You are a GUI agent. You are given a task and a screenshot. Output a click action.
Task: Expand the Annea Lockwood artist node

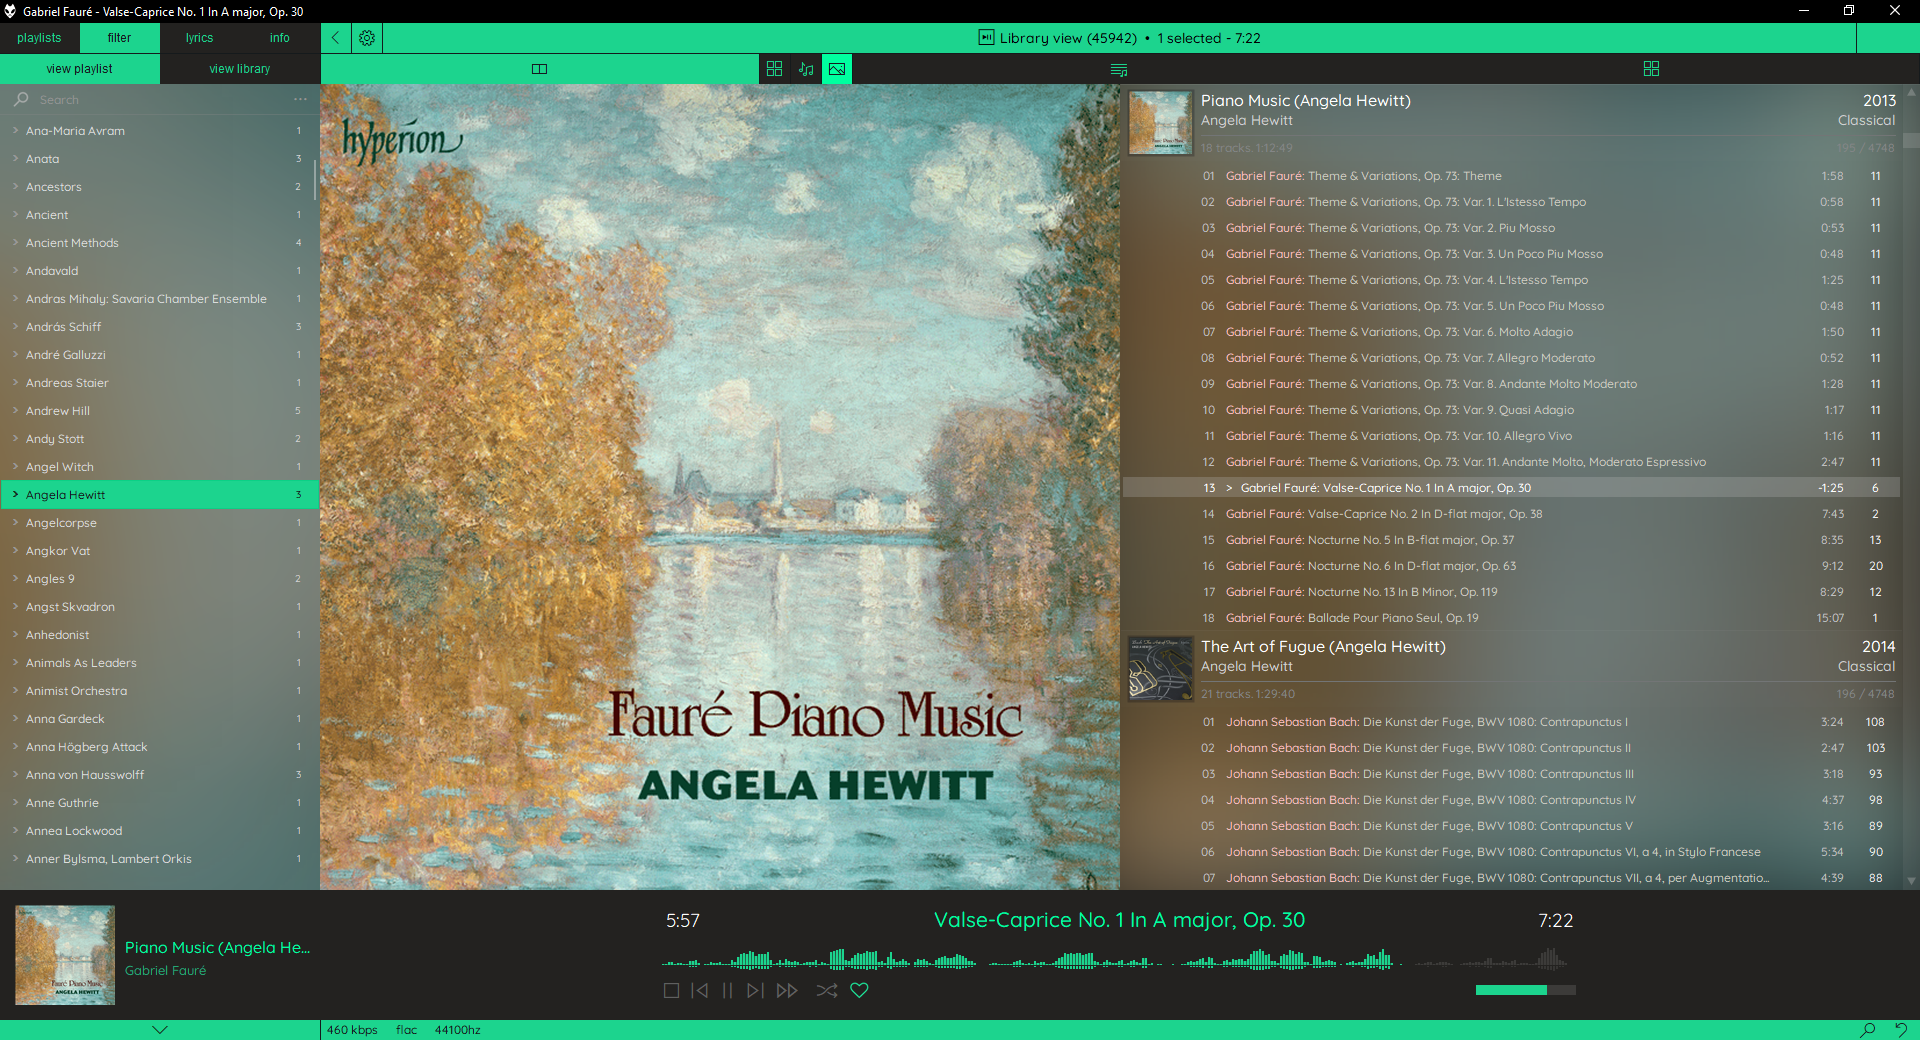15,831
